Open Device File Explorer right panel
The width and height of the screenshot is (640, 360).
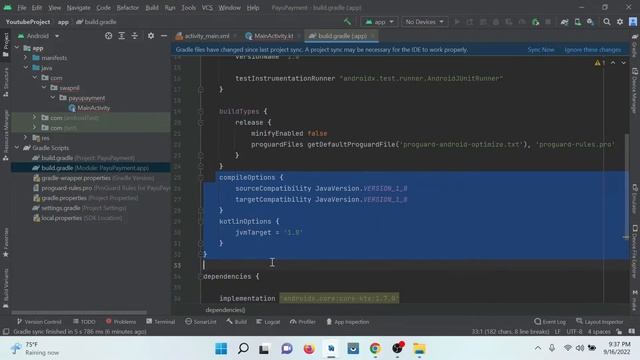(x=635, y=252)
